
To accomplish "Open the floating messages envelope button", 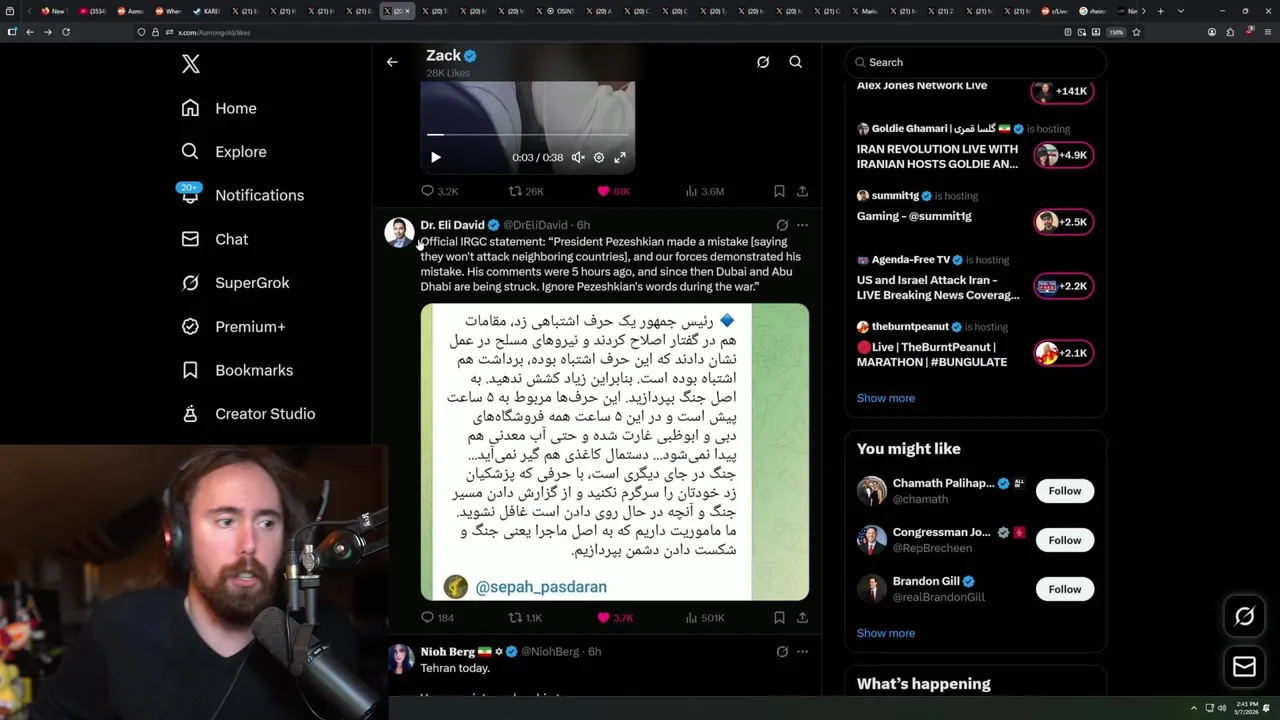I will [x=1245, y=666].
